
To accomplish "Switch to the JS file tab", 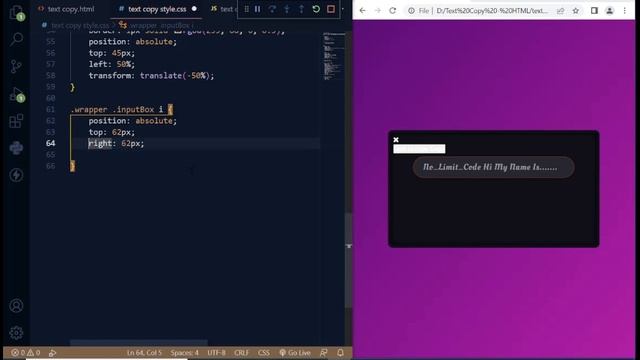I will [x=222, y=9].
